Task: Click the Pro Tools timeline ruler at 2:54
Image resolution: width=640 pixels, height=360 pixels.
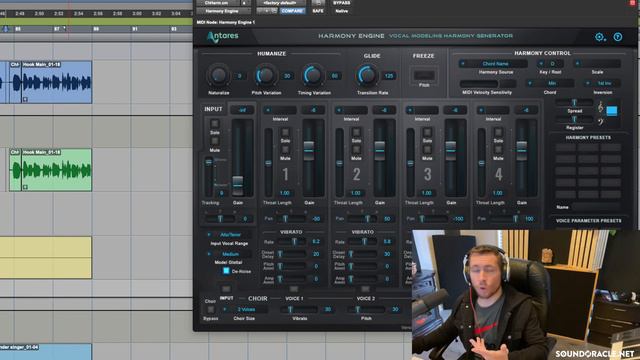Action: coord(78,14)
